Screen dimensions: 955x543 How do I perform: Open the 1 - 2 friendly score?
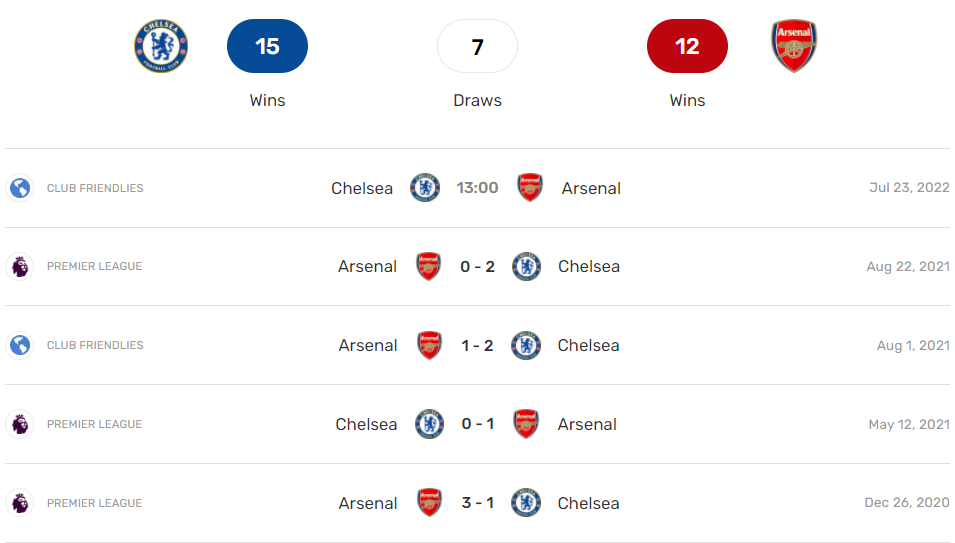point(477,345)
